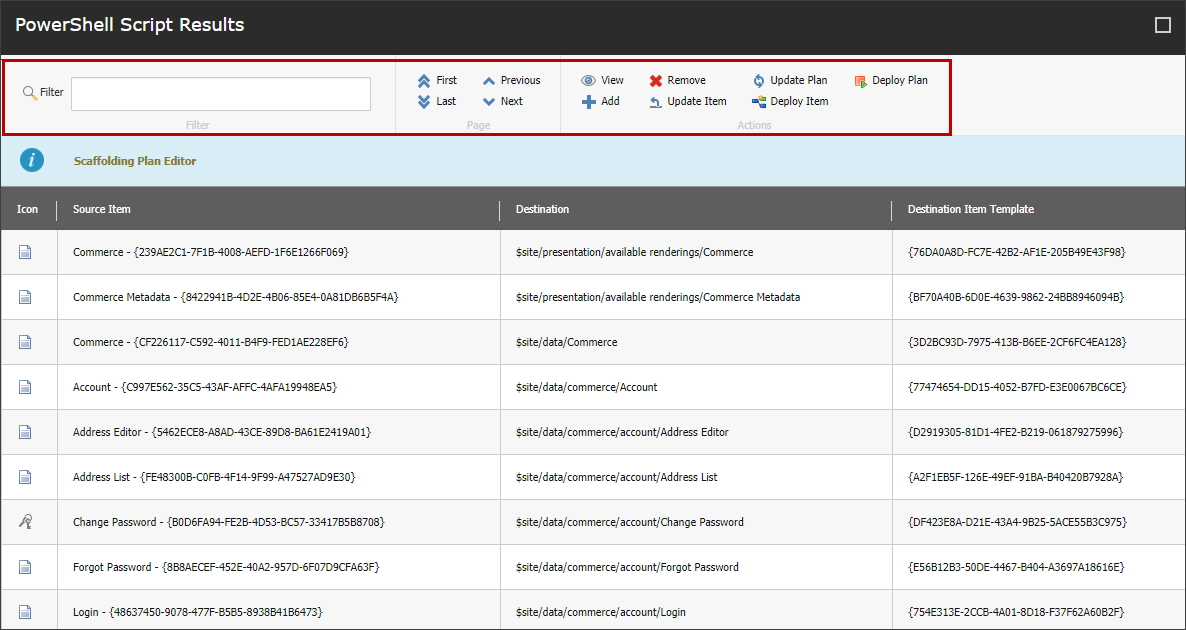Select source item Change Password - {B0D6FA94...}
Image resolution: width=1186 pixels, height=630 pixels.
pos(228,522)
